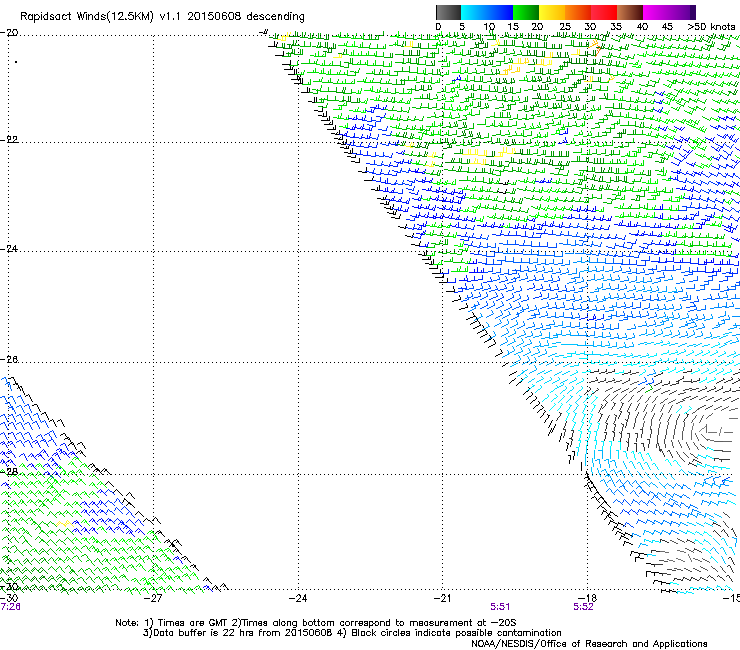Click the purple 45–50 knots legend color

682,12
